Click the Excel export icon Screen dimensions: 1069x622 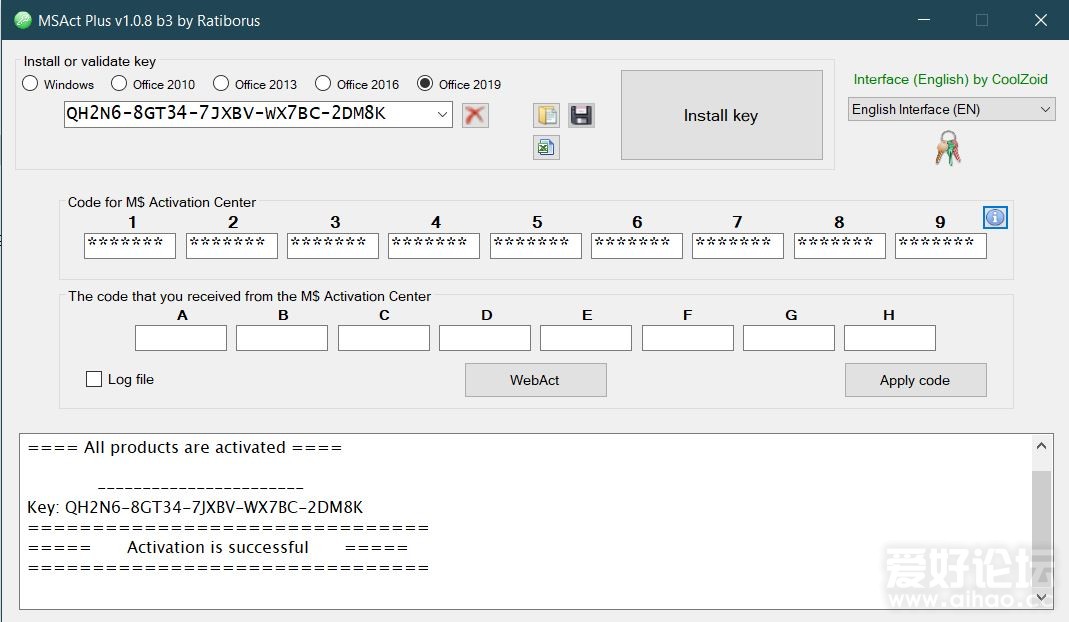[546, 148]
